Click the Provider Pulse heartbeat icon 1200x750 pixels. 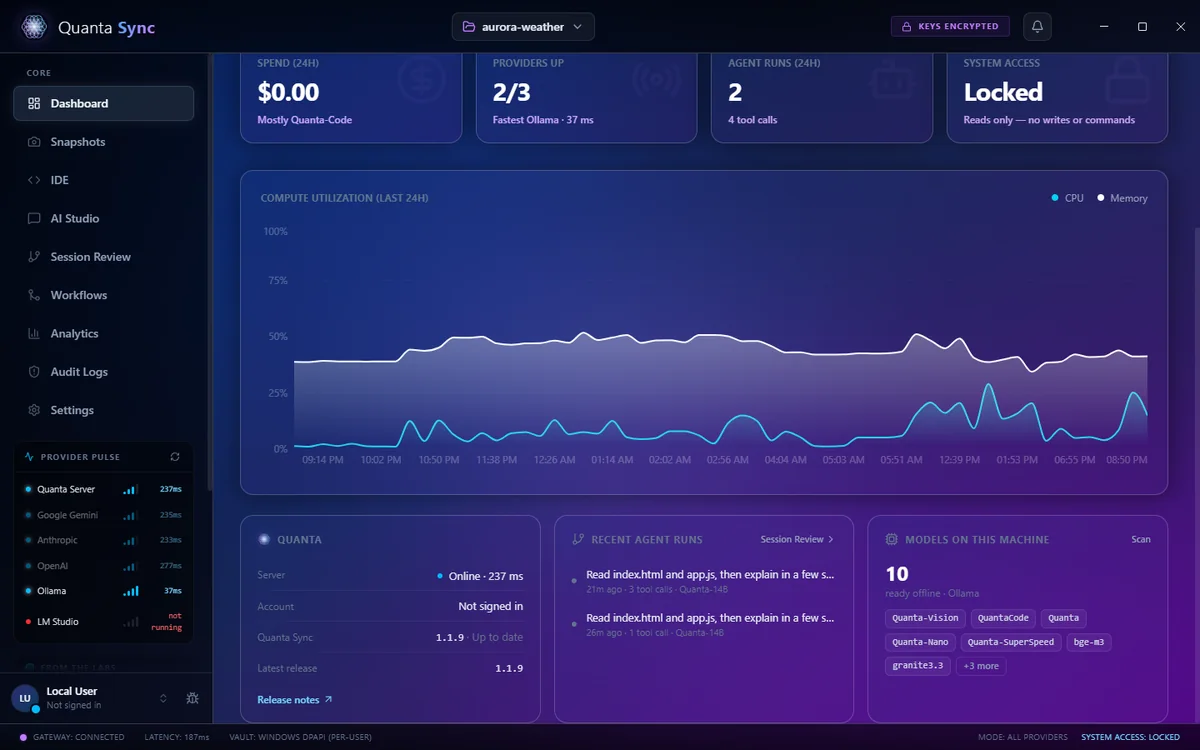pos(29,457)
